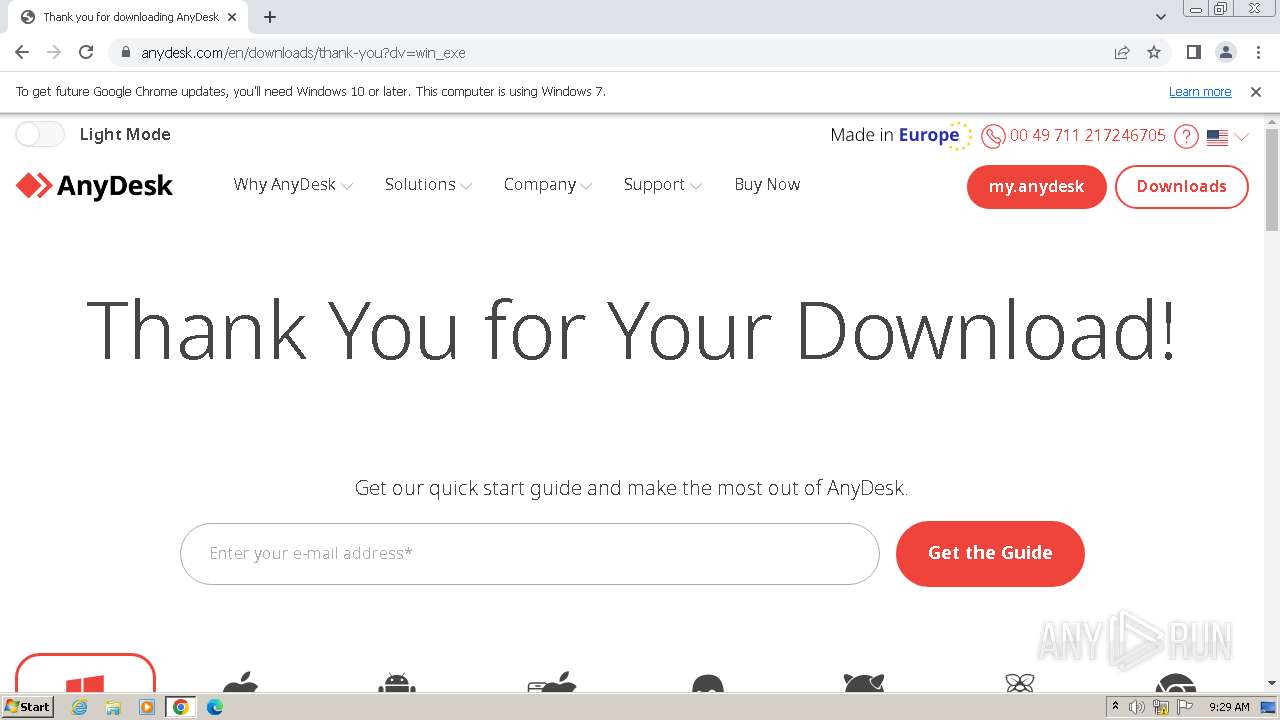Viewport: 1280px width, 720px height.
Task: Click the taskbar clock showing 9:29 AM
Action: (1229, 707)
